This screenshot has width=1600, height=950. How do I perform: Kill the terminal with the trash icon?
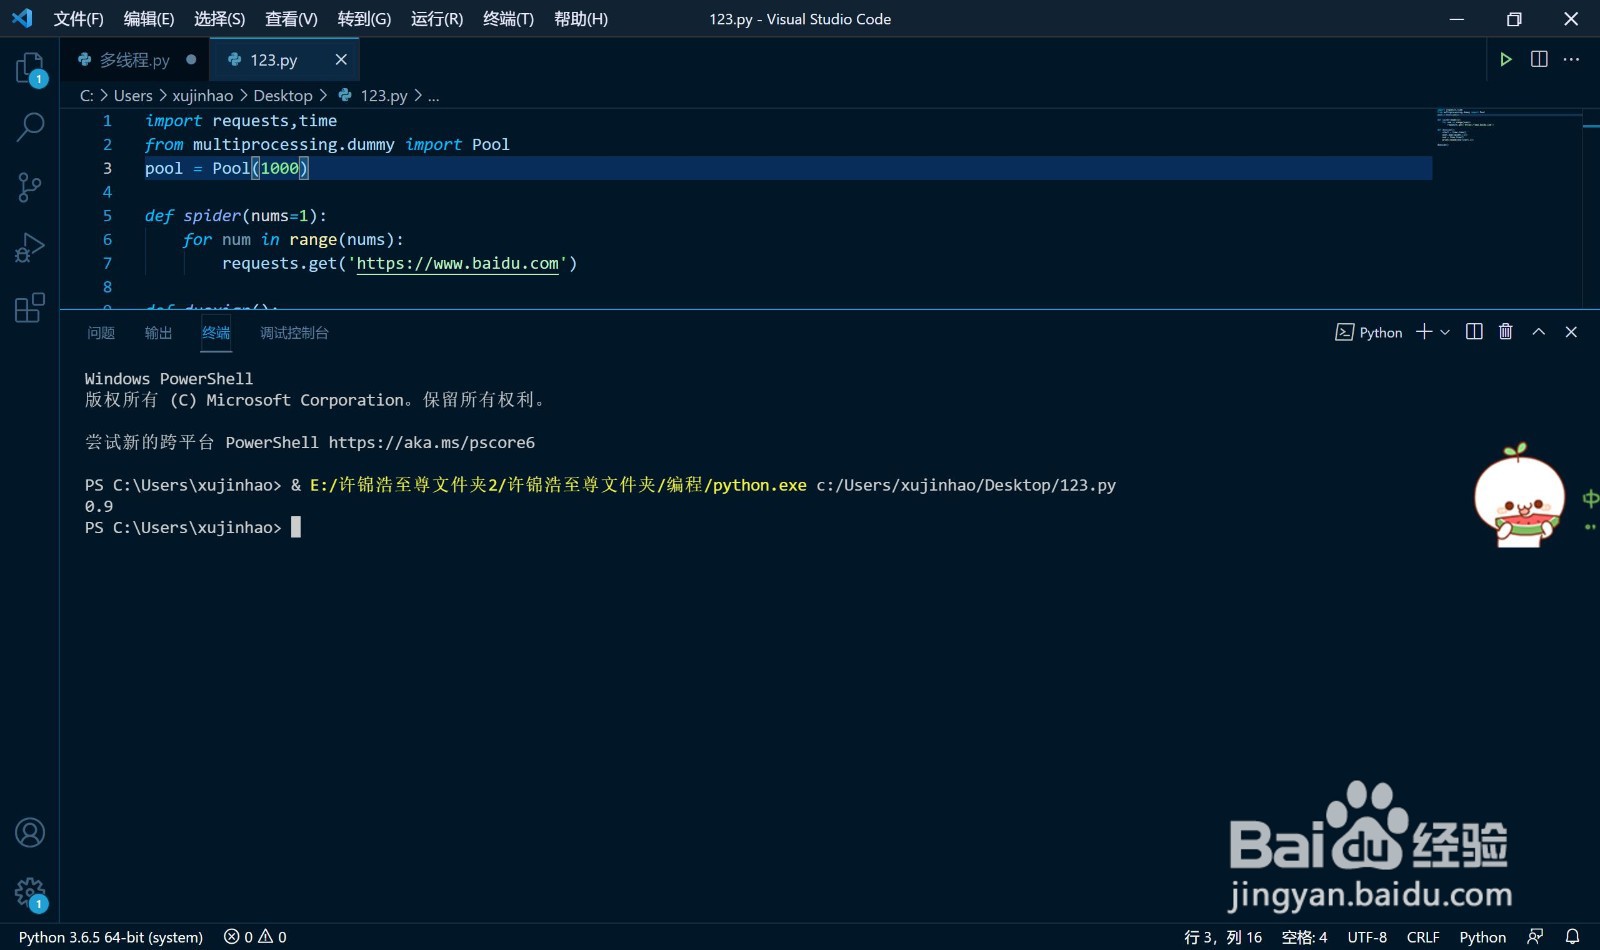pos(1506,331)
